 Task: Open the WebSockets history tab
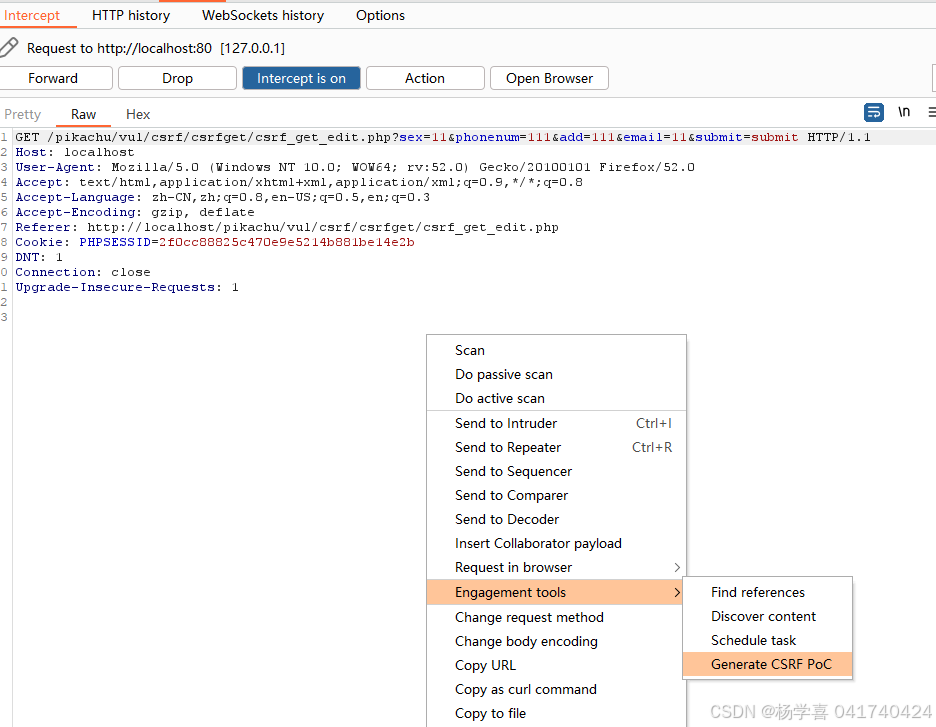pos(263,16)
